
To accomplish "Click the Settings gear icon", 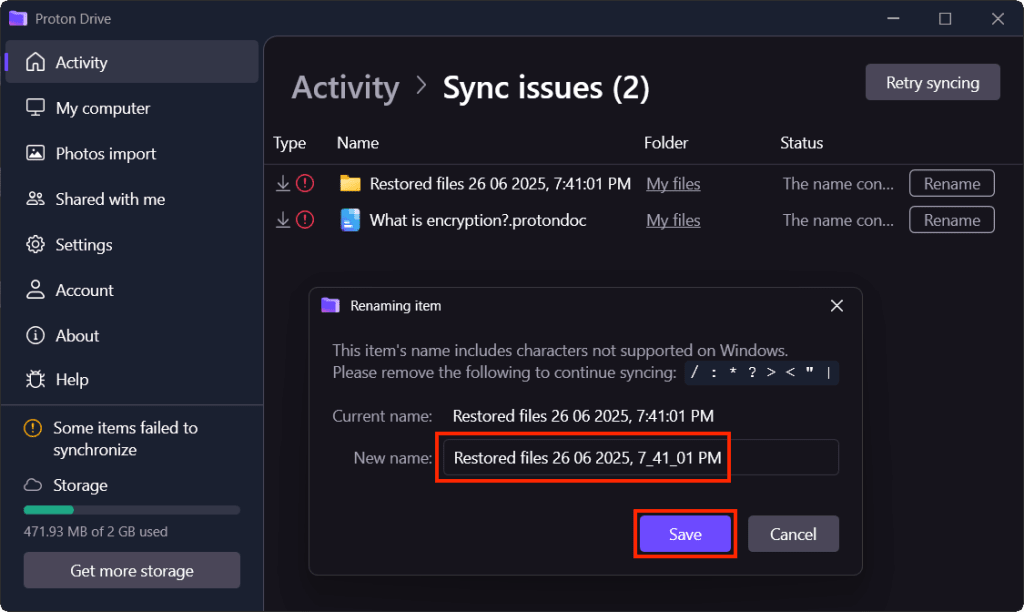I will [35, 244].
